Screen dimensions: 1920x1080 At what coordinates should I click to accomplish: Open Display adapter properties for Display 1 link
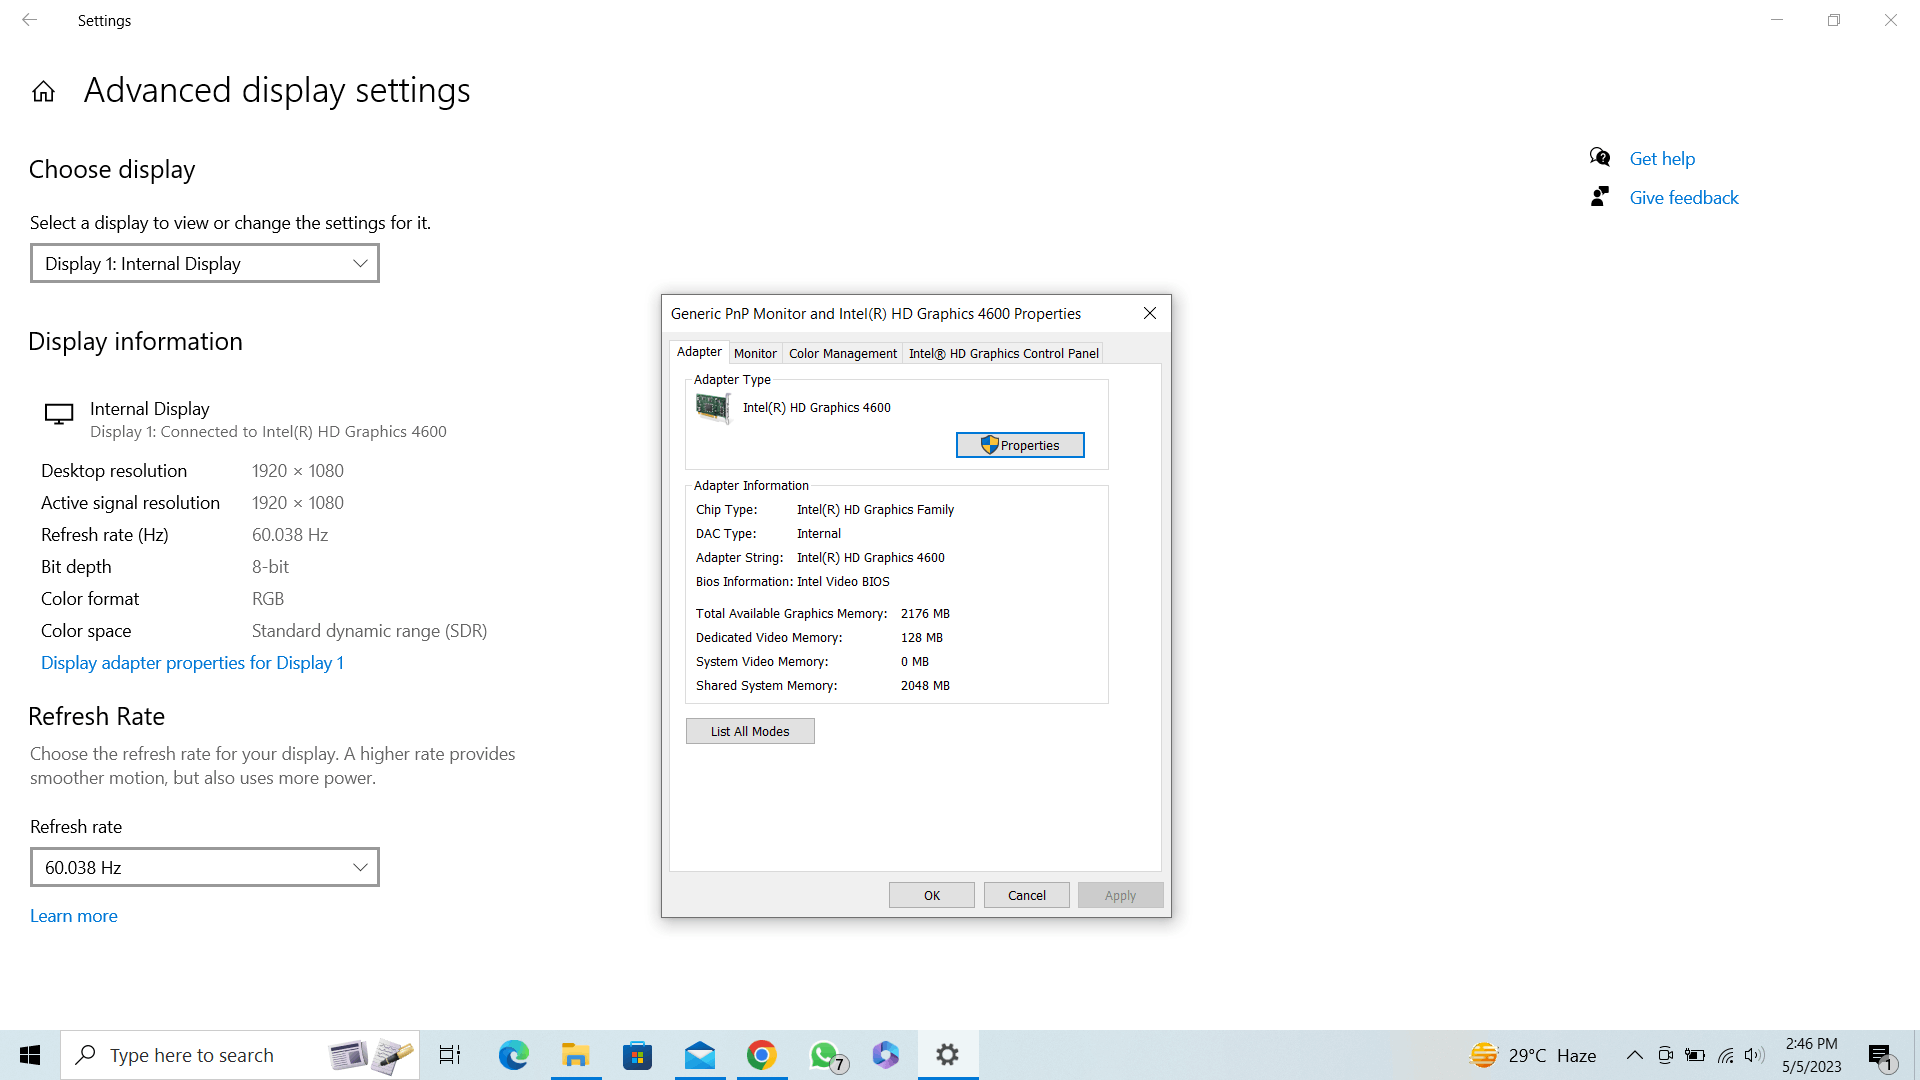[x=192, y=663]
